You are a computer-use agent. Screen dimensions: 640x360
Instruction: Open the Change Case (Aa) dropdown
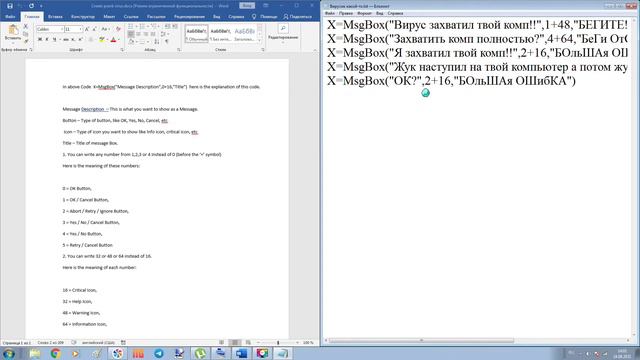tap(106, 29)
